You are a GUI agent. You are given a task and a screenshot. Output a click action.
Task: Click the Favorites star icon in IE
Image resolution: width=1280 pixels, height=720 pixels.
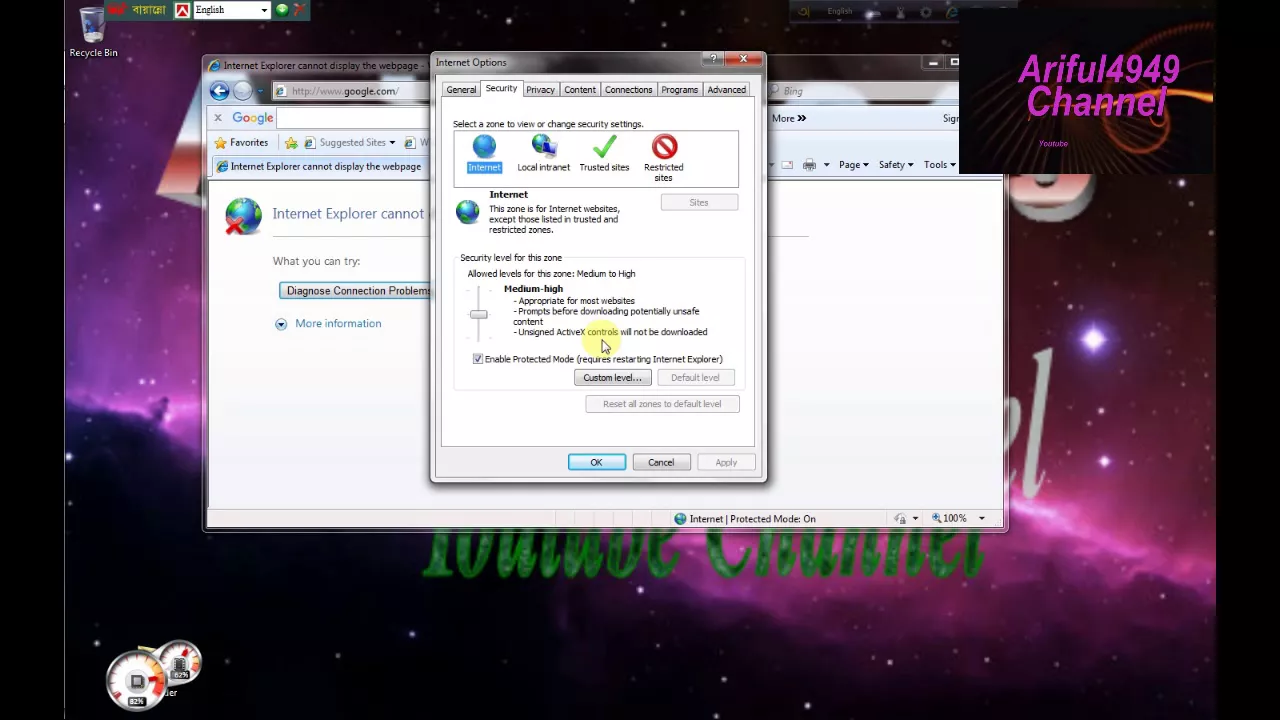221,143
